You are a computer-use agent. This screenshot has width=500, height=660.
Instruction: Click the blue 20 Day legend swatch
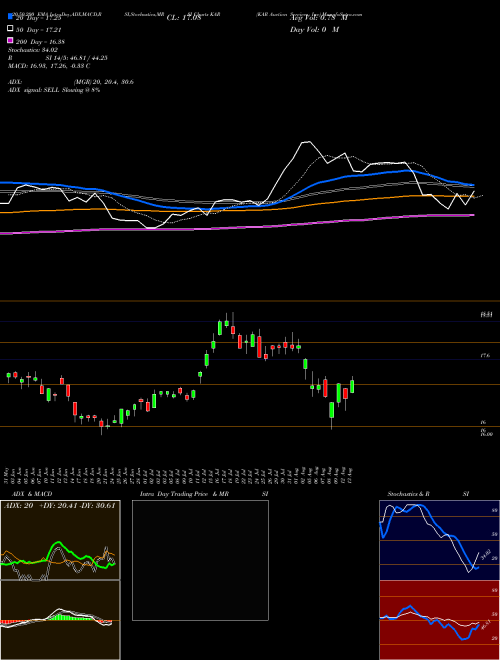click(x=10, y=17)
